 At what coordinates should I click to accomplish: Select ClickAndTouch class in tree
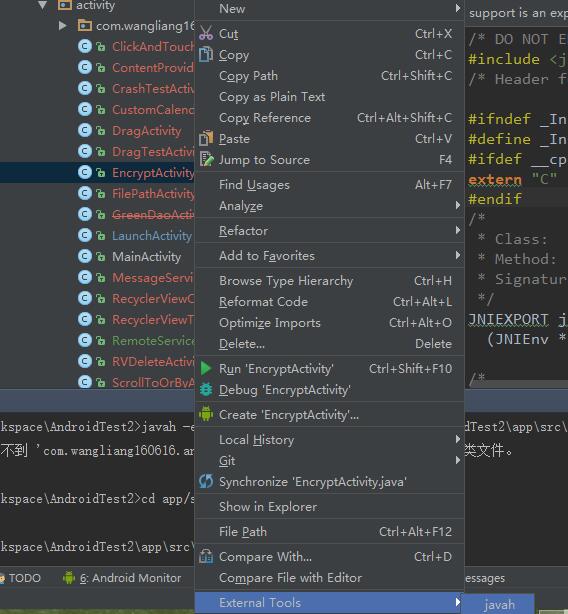153,47
